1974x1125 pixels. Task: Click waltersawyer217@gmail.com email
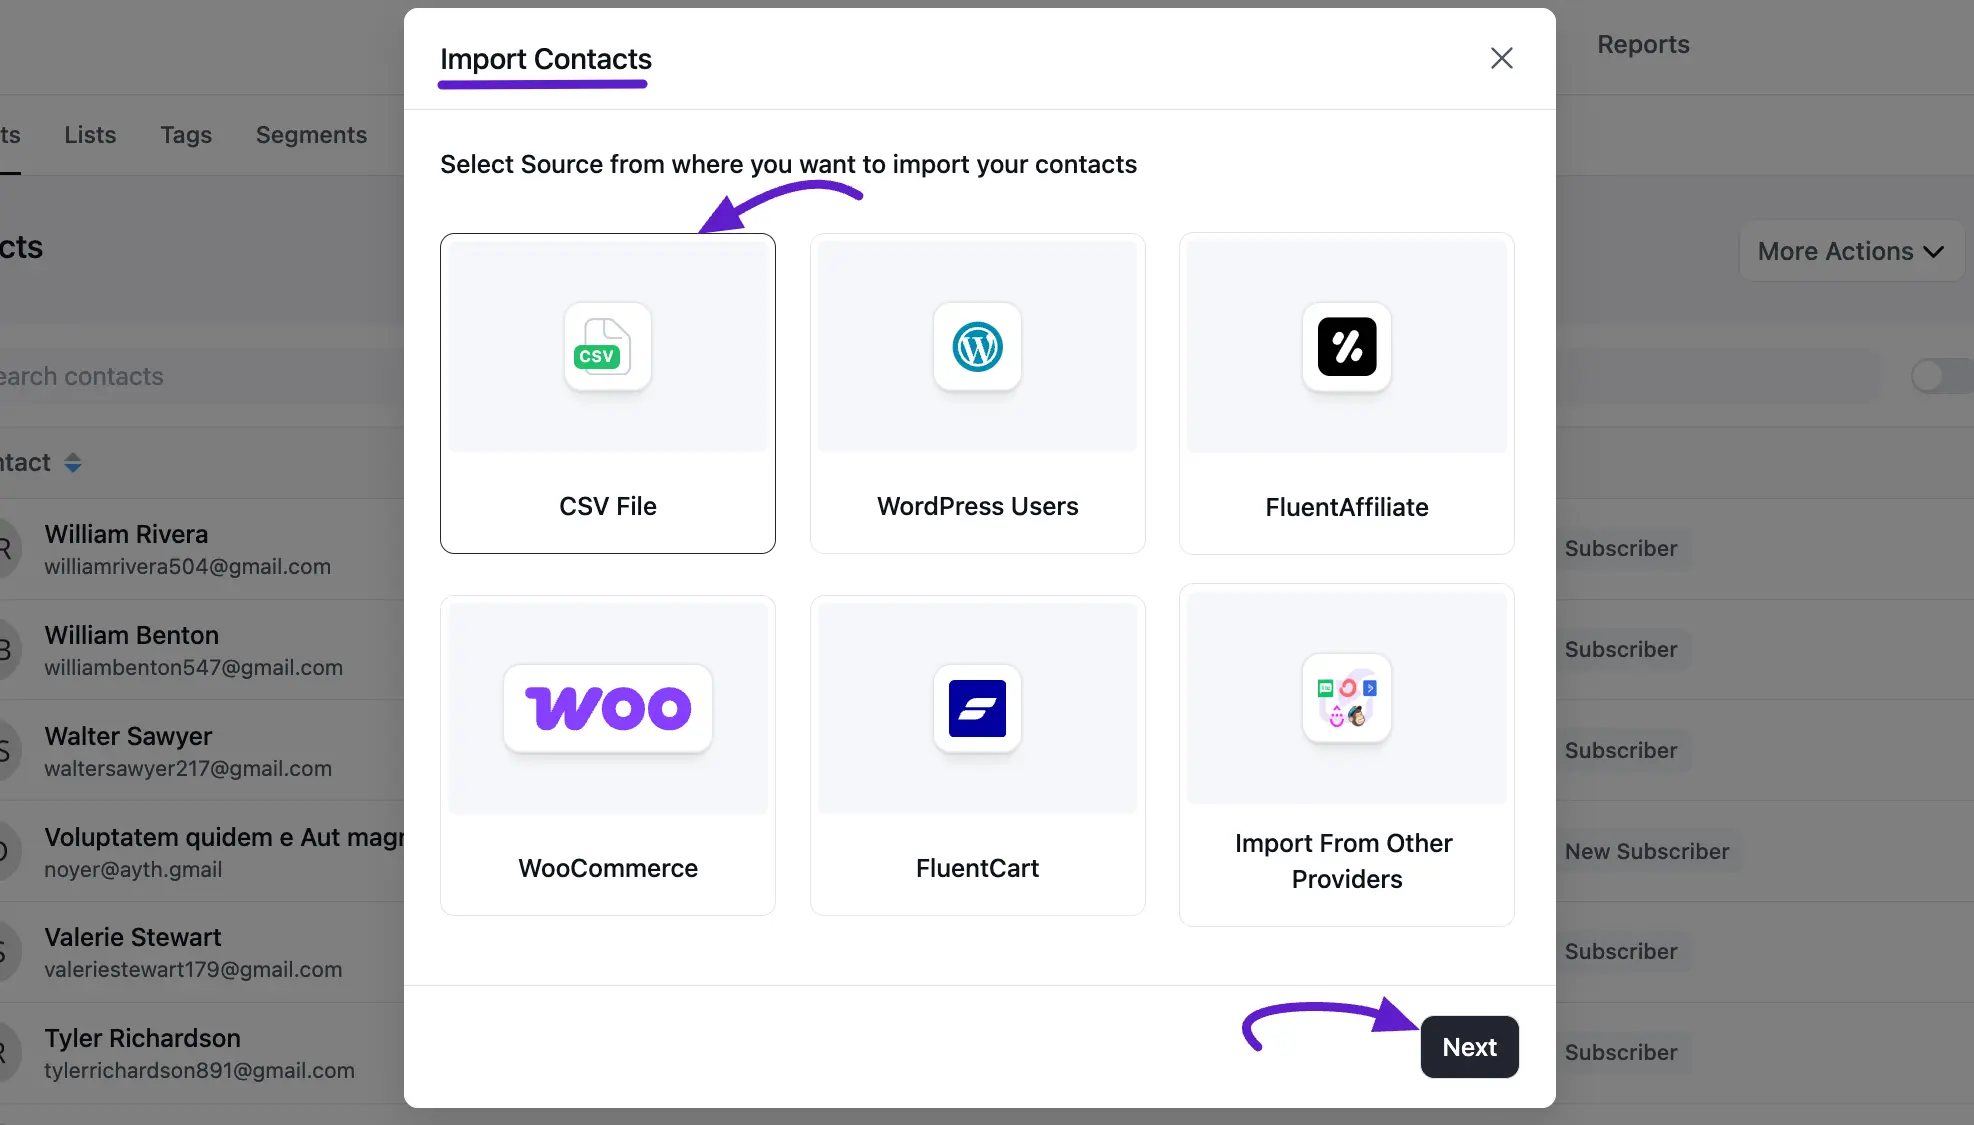[188, 768]
